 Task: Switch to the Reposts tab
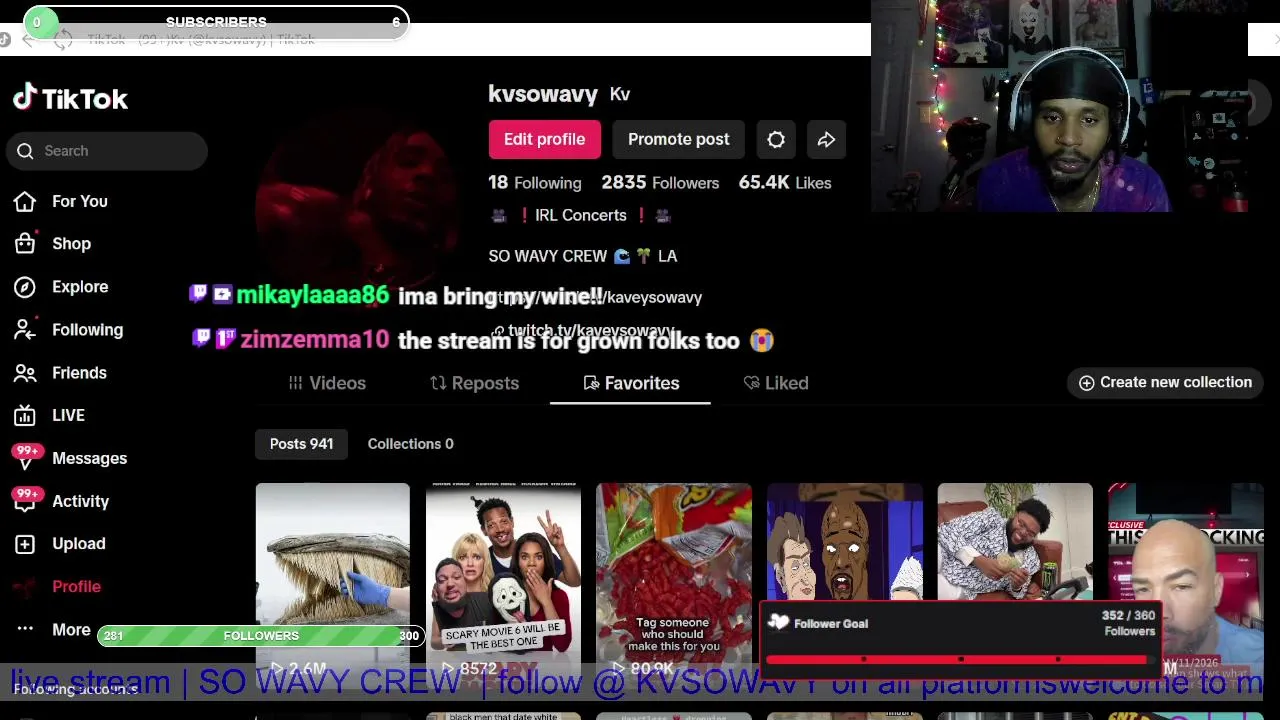click(x=474, y=383)
